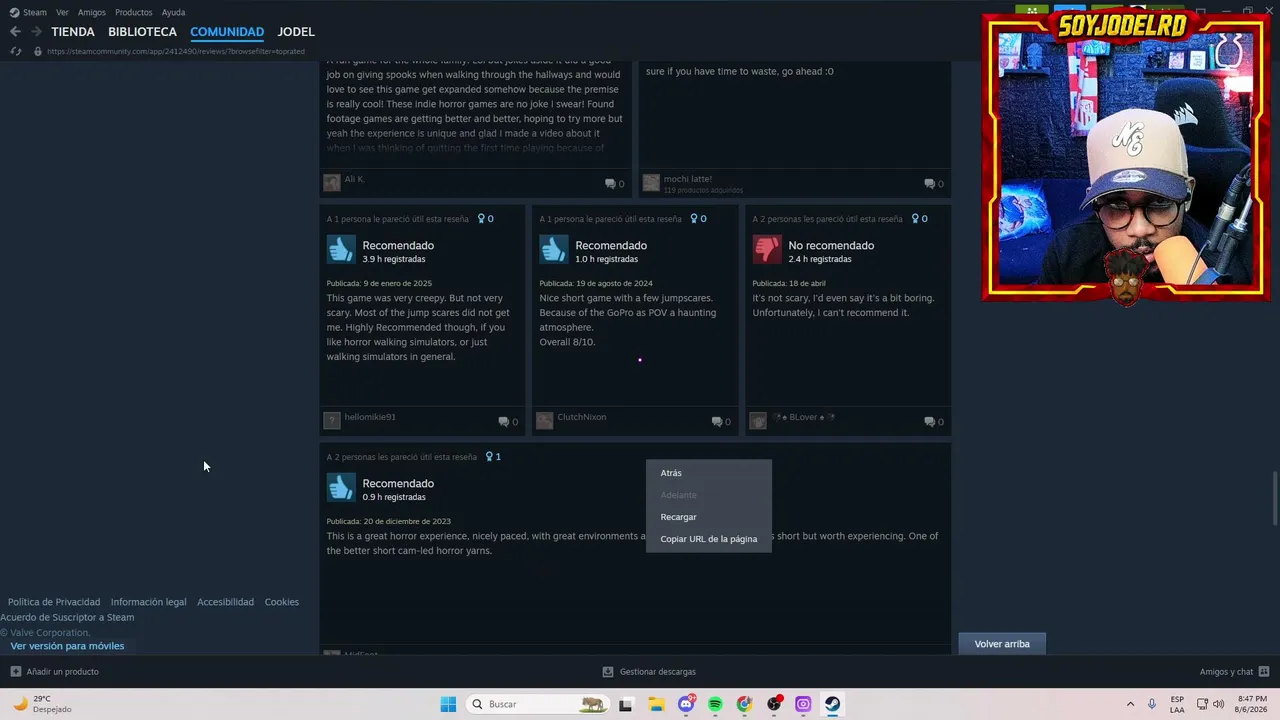
Task: Click the taskbar volume icon
Action: click(1218, 704)
